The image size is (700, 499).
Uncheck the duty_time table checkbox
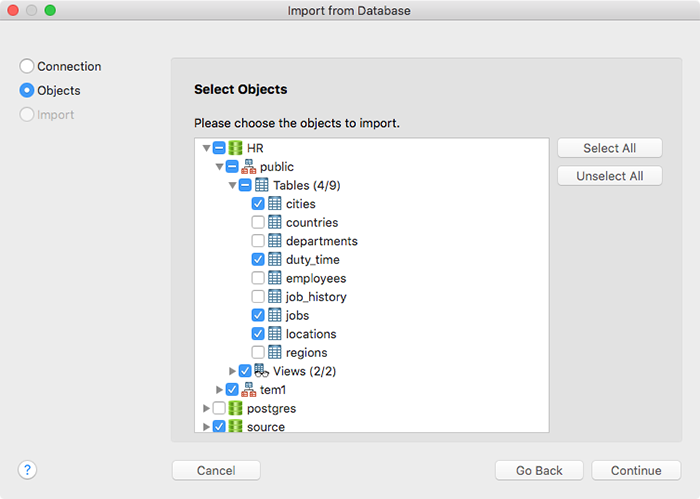258,259
